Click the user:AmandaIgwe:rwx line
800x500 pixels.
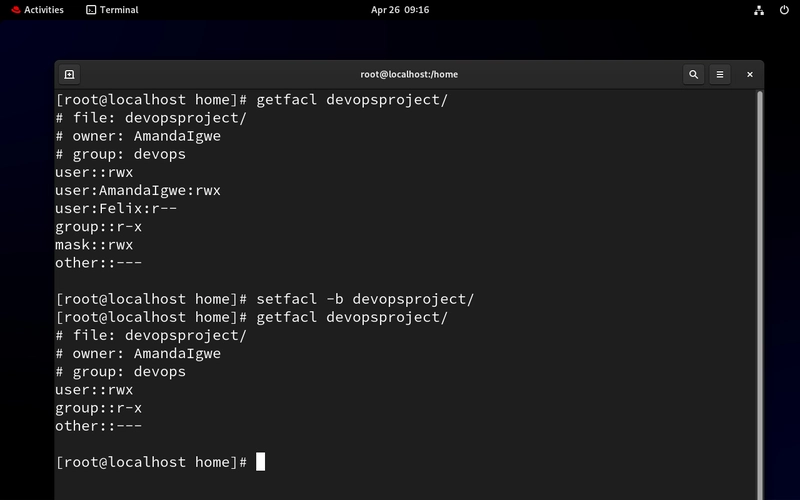[138, 190]
